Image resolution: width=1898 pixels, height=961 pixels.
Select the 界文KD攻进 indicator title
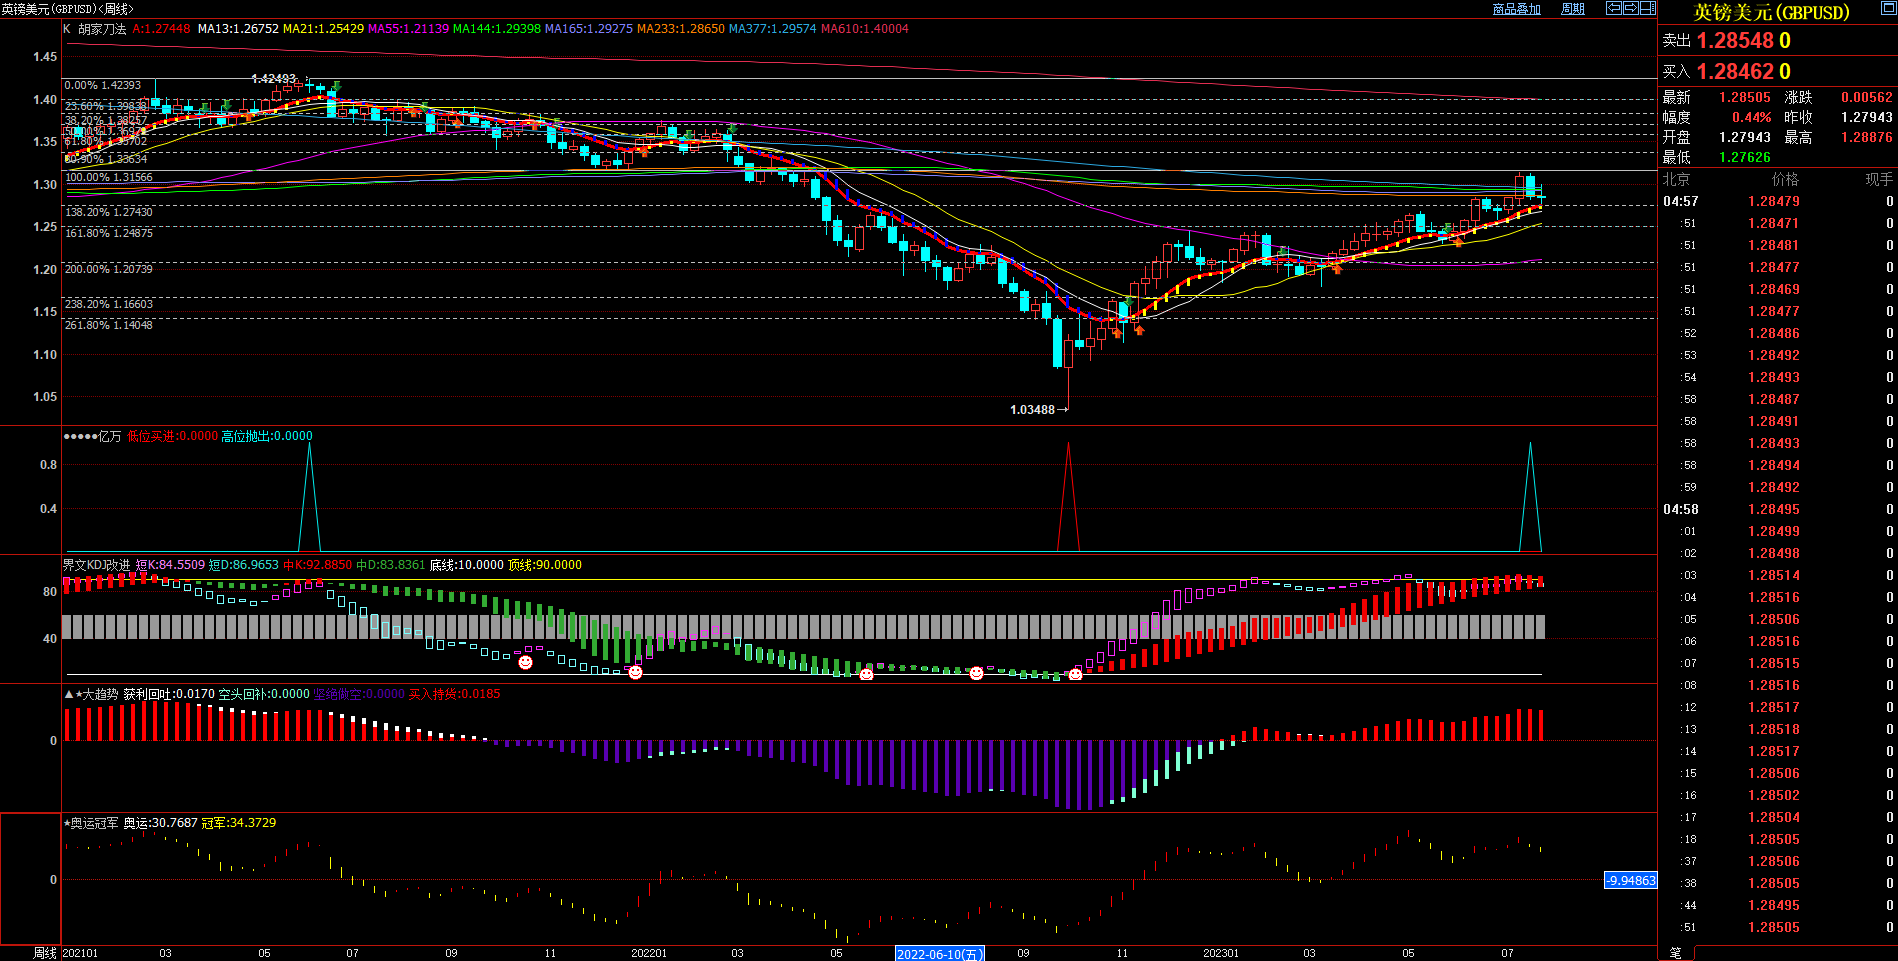[x=96, y=565]
